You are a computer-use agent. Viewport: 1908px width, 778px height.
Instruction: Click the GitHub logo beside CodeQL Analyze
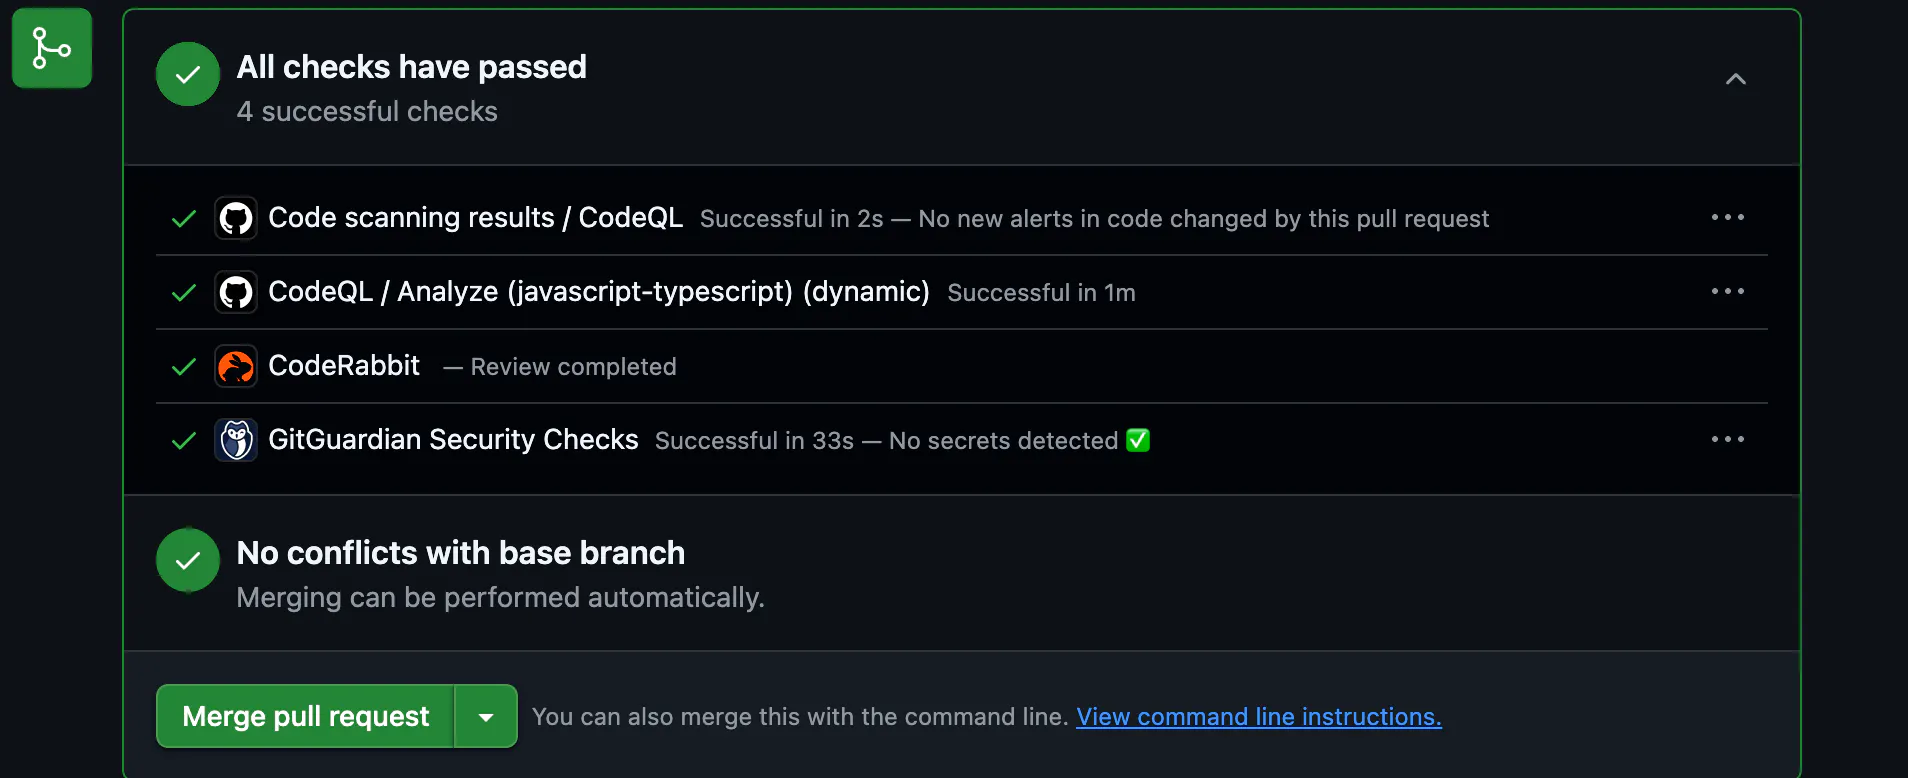tap(236, 292)
